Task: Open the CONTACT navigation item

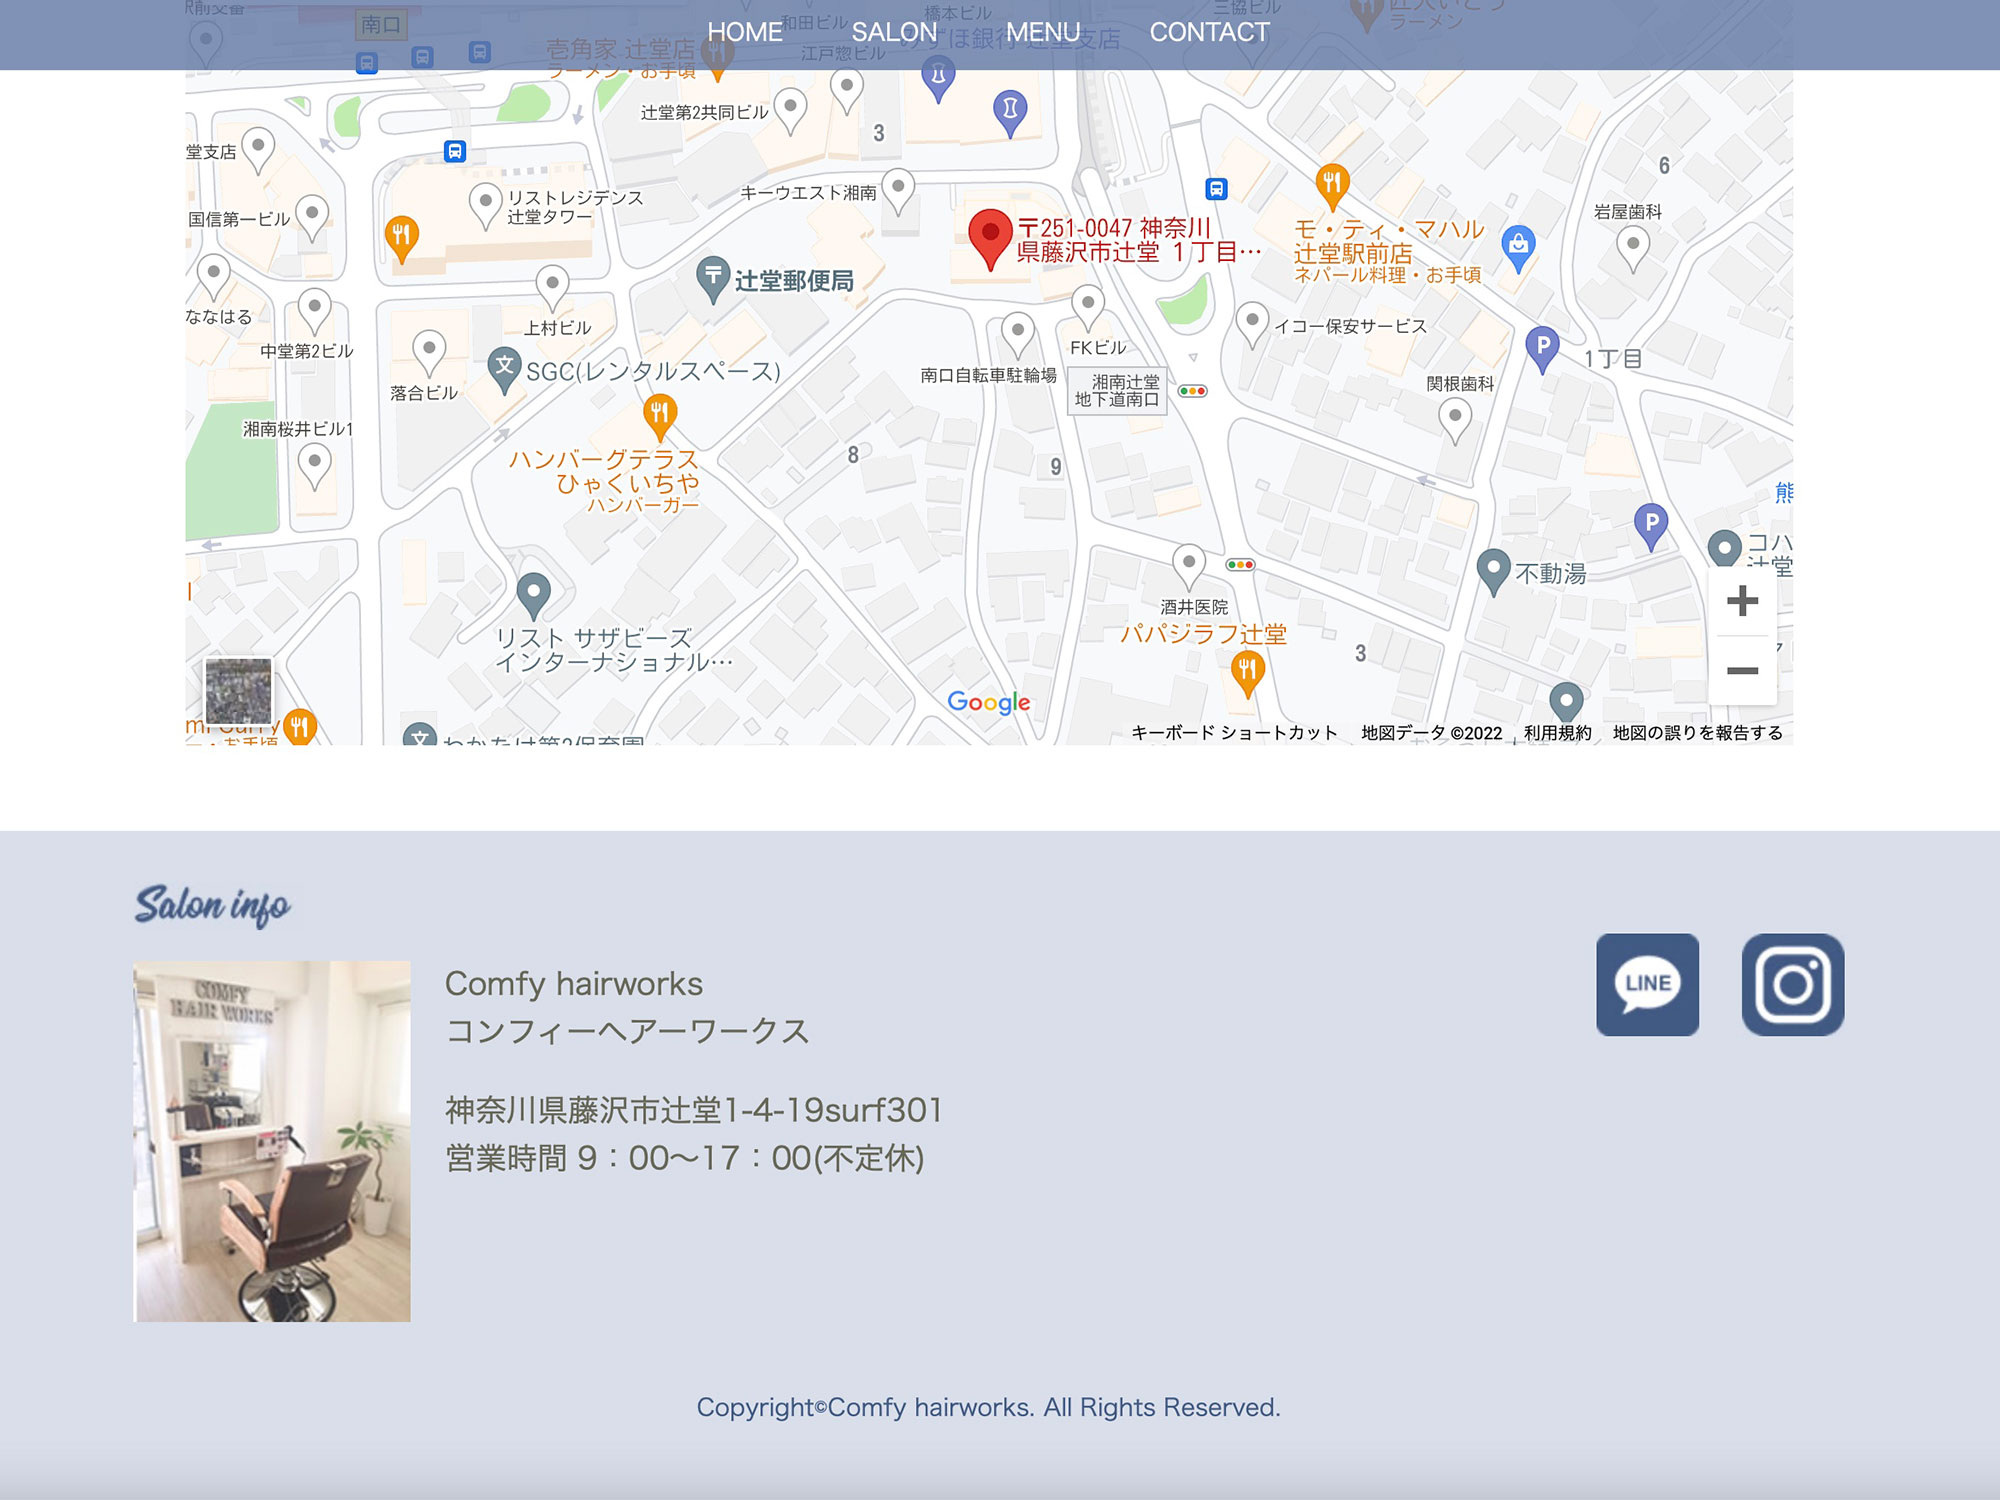Action: click(1208, 32)
